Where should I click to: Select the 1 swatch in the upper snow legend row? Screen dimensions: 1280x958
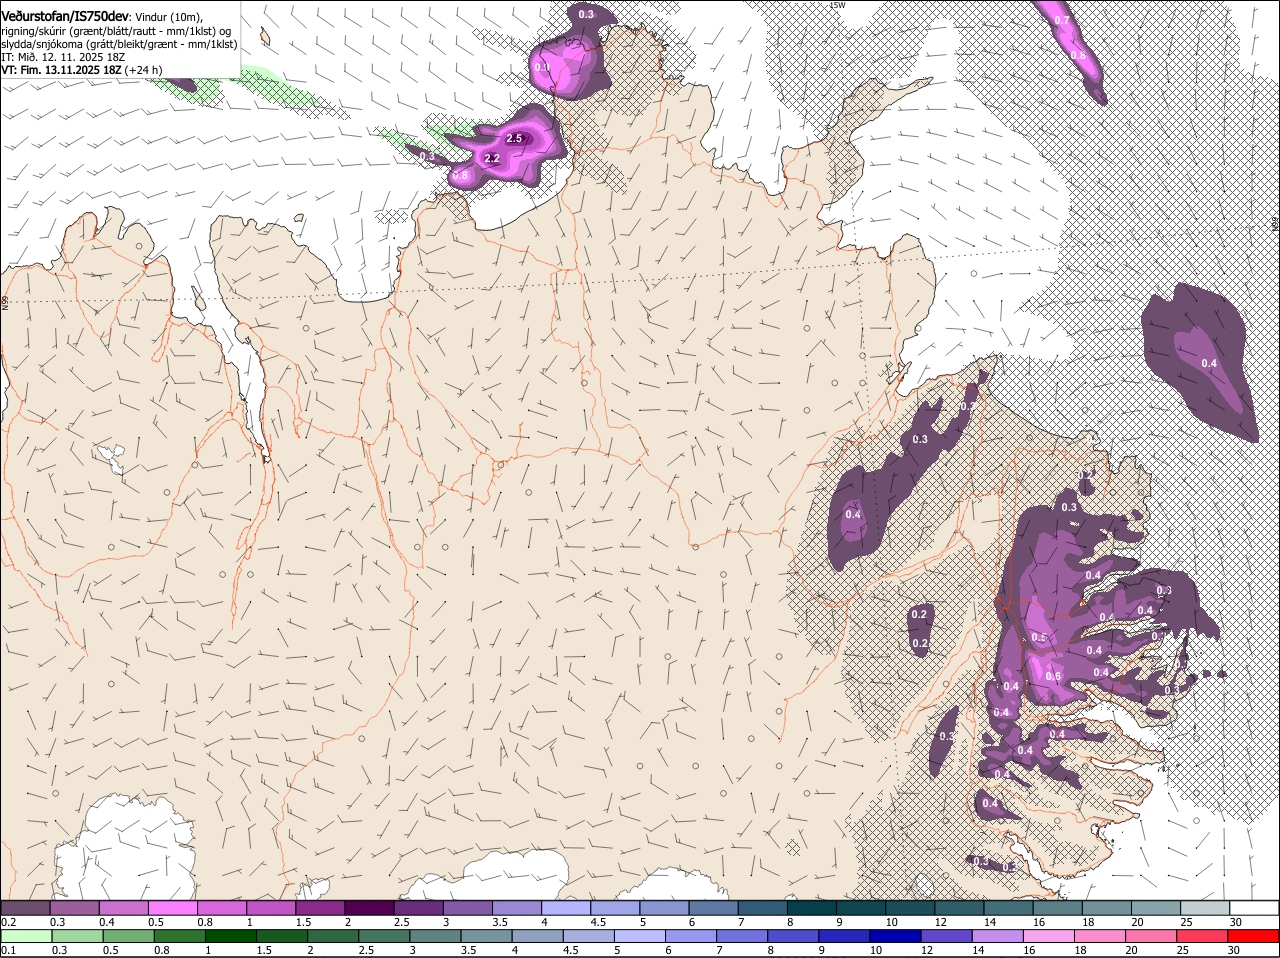tap(270, 907)
